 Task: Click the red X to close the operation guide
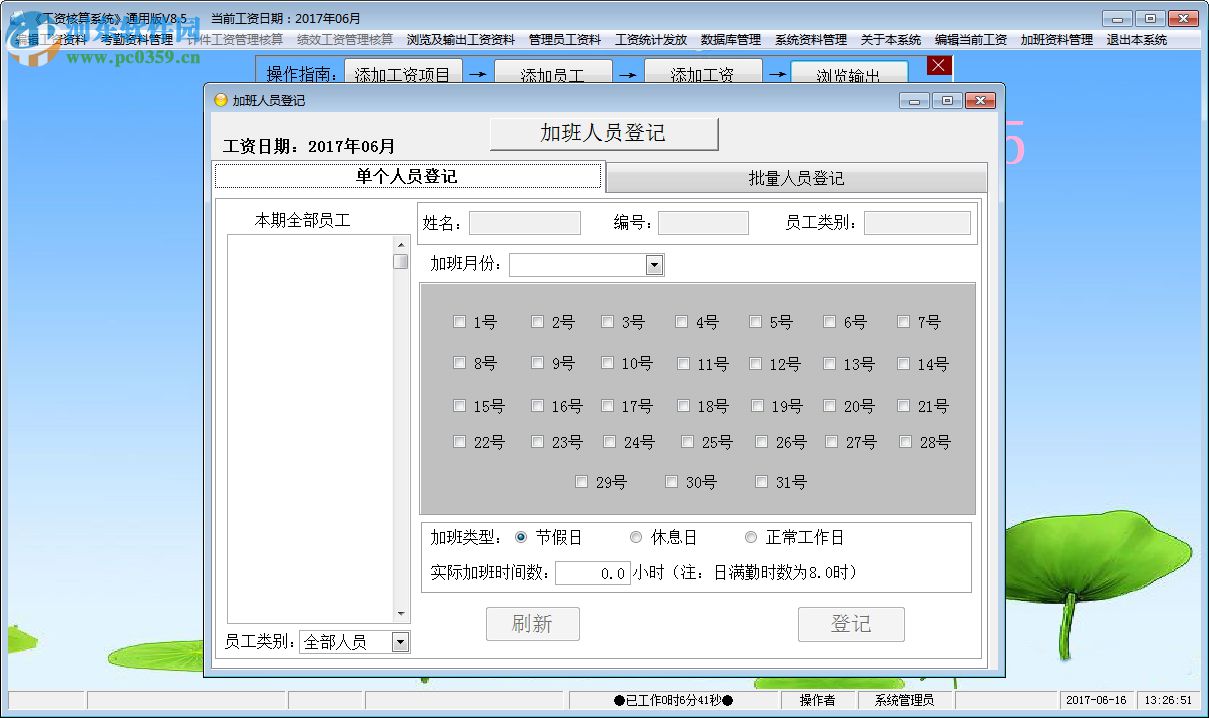pyautogui.click(x=938, y=65)
